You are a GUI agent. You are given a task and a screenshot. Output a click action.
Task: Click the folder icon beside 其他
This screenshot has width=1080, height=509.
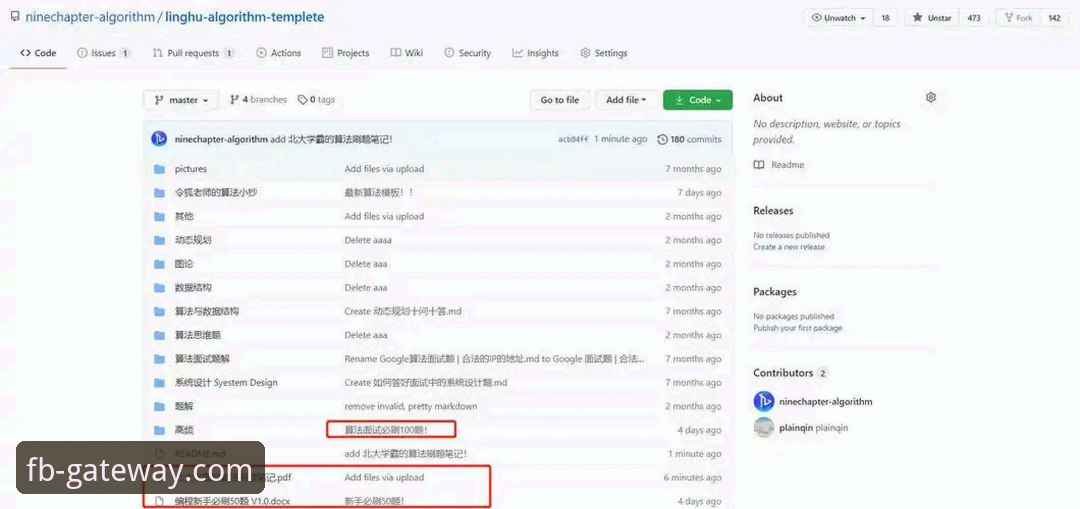(x=160, y=216)
